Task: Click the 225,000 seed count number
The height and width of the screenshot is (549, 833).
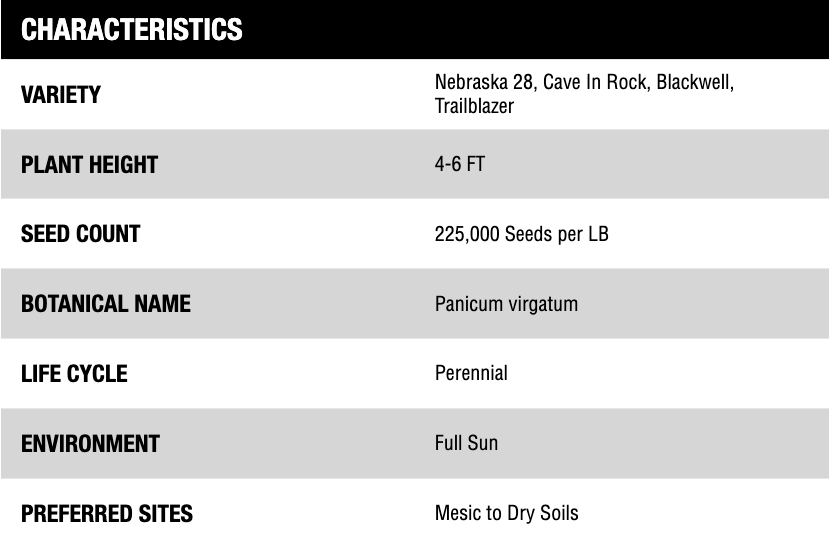Action: pyautogui.click(x=467, y=234)
